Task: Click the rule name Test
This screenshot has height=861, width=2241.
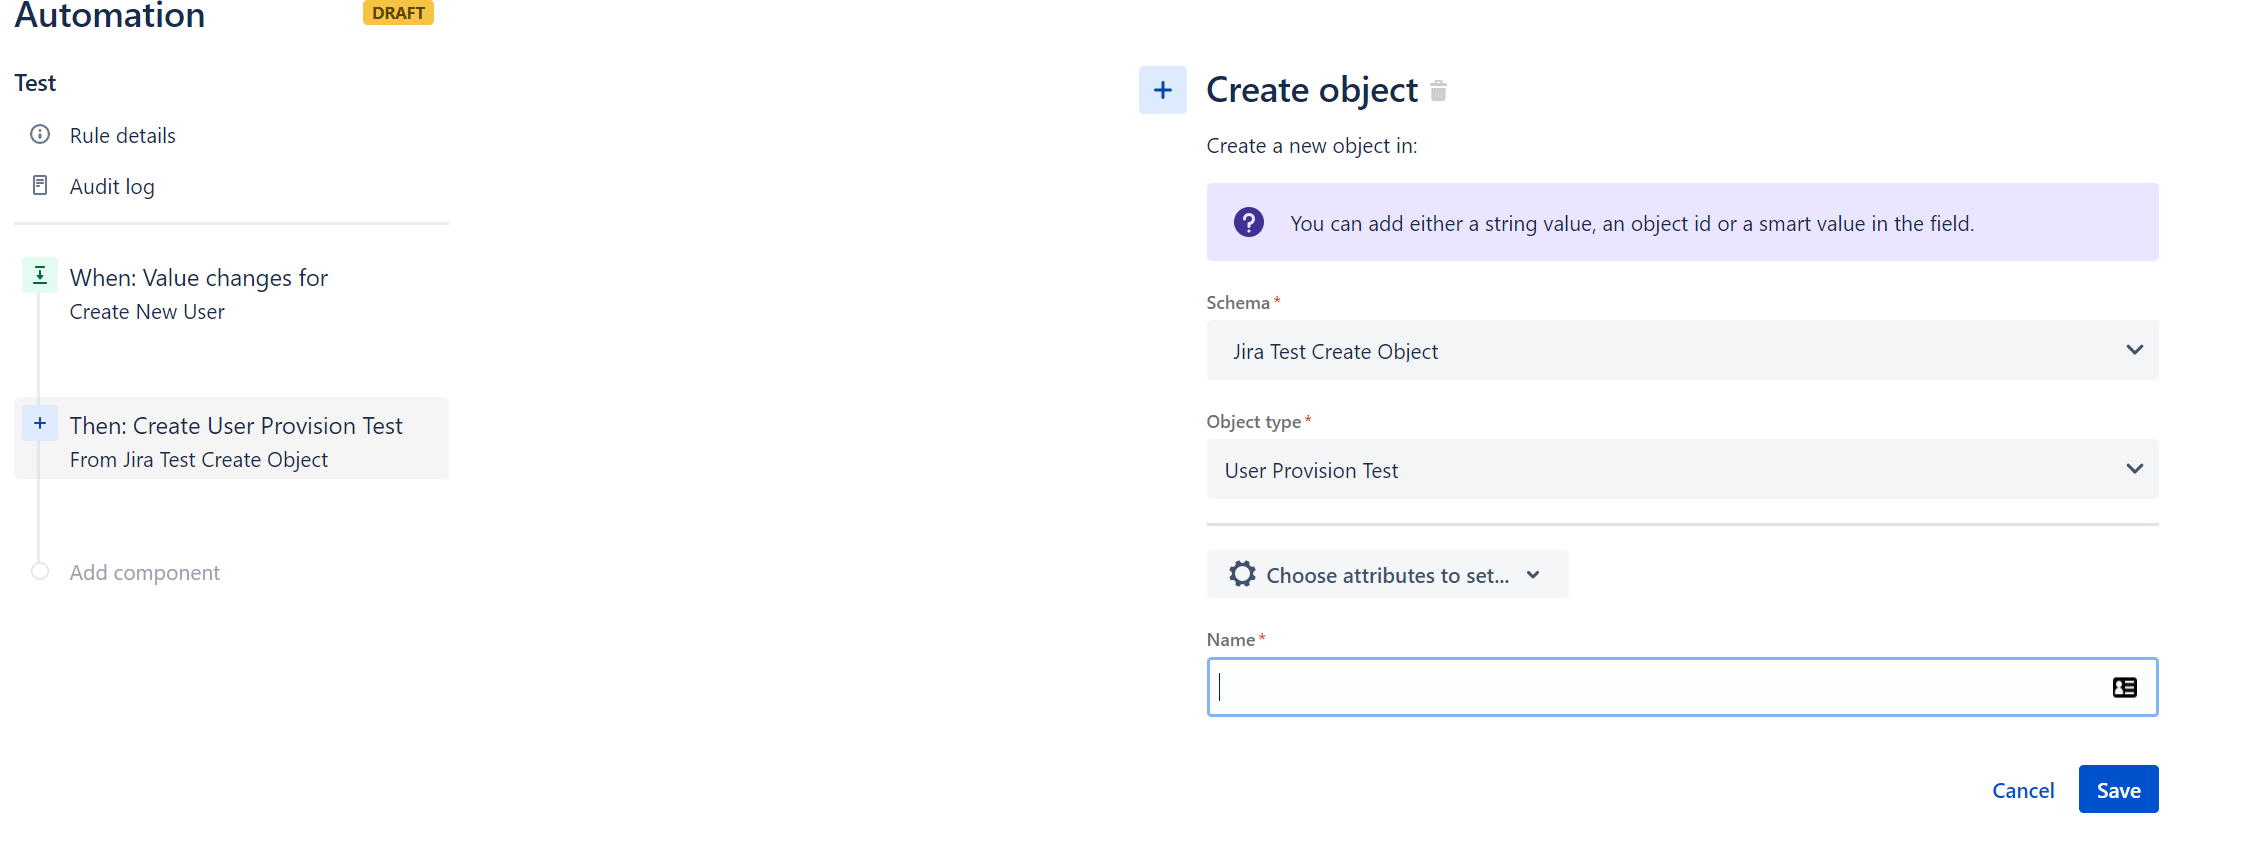Action: click(x=35, y=83)
